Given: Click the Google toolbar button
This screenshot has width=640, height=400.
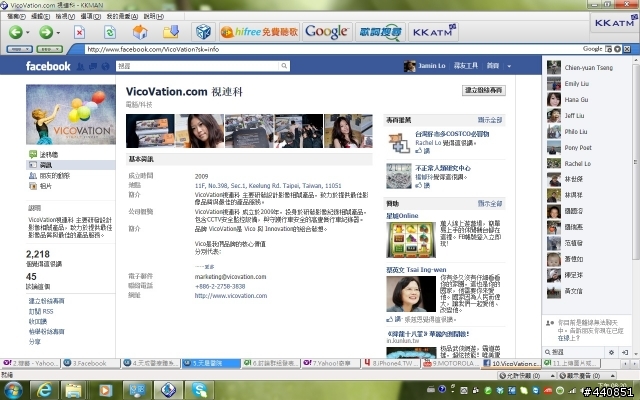Looking at the screenshot, I should click(x=327, y=32).
